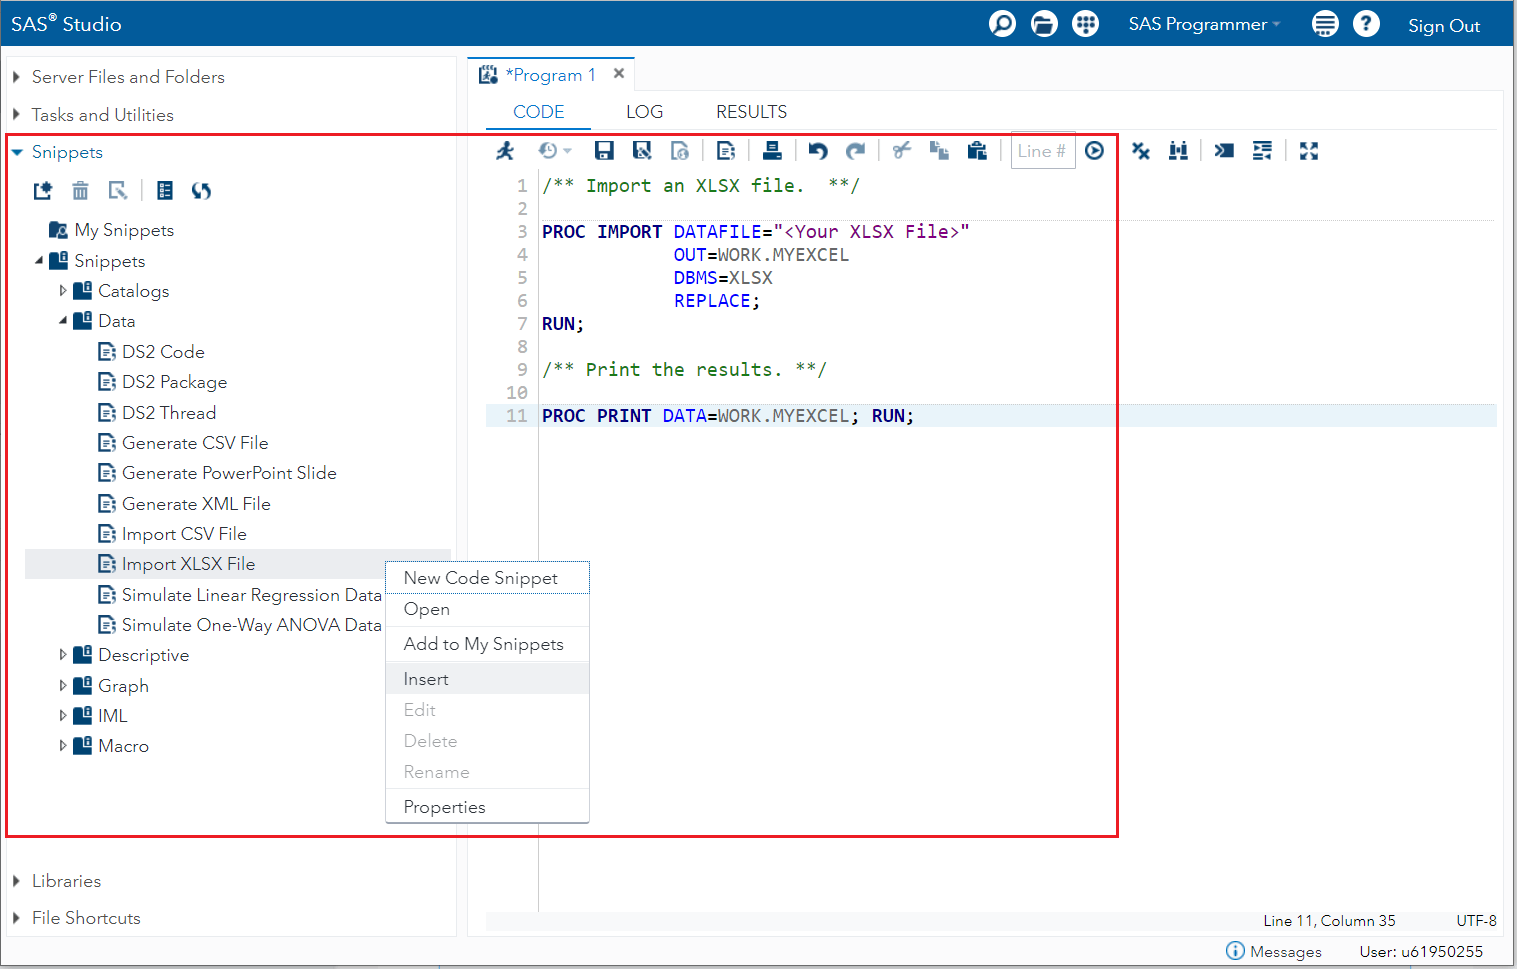The image size is (1517, 969).
Task: Clear all code with the X eraser icon
Action: click(x=1141, y=151)
